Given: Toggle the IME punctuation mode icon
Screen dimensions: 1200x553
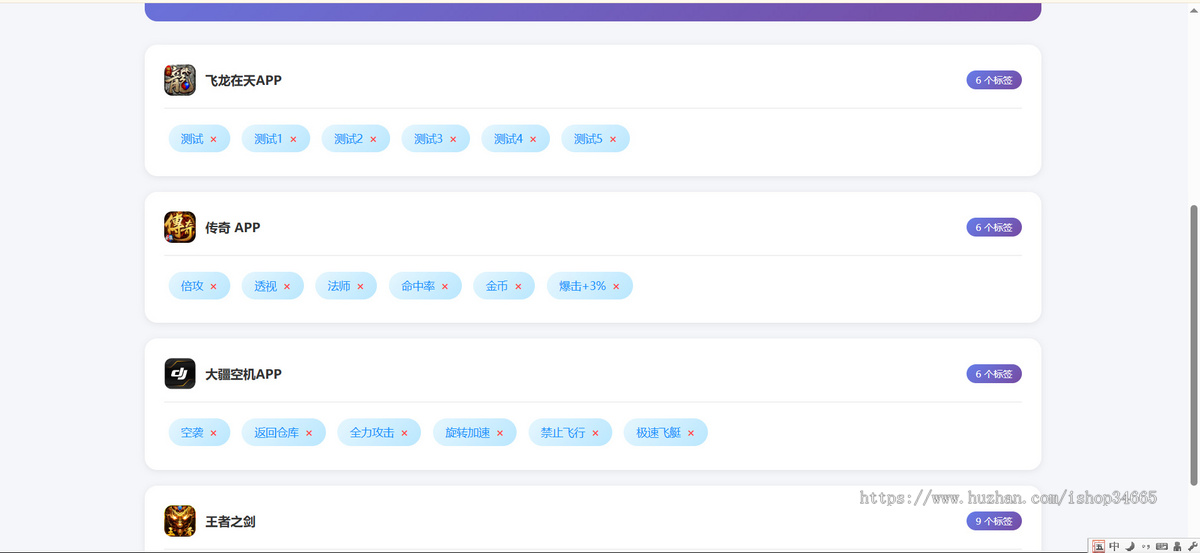Looking at the screenshot, I should click(x=1146, y=546).
